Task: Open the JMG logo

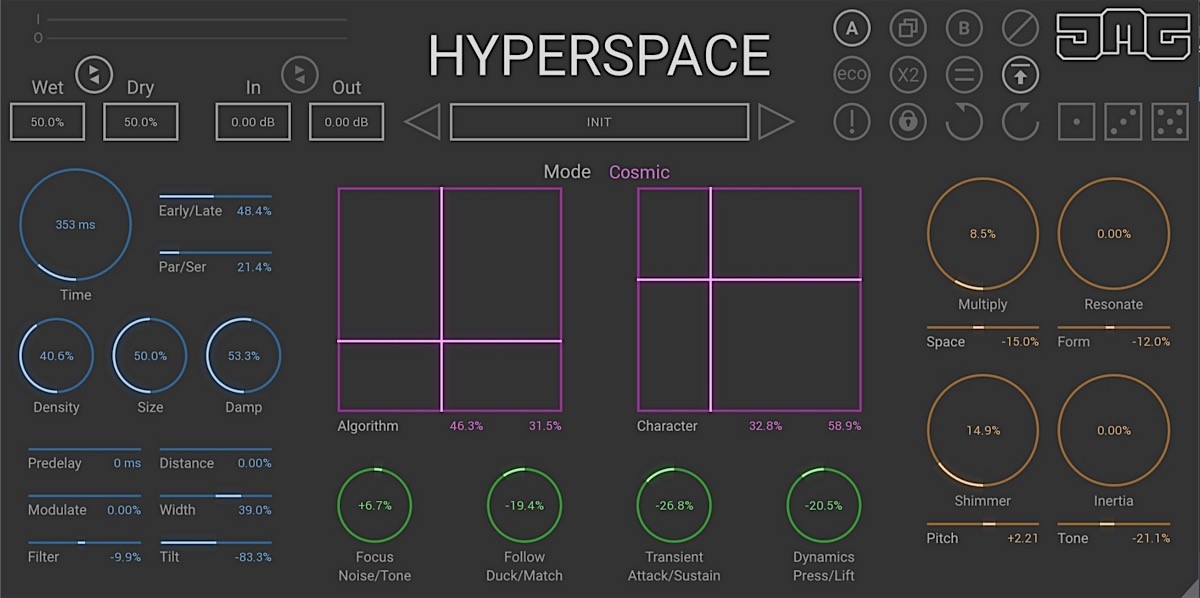Action: (1123, 36)
